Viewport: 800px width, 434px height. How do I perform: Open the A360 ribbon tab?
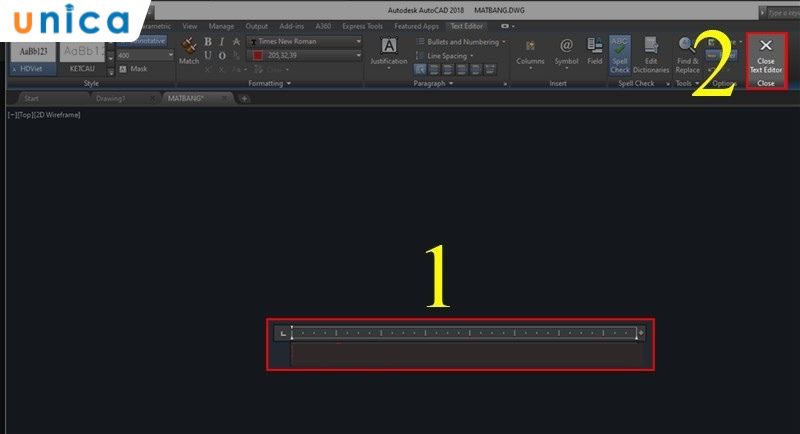(323, 26)
